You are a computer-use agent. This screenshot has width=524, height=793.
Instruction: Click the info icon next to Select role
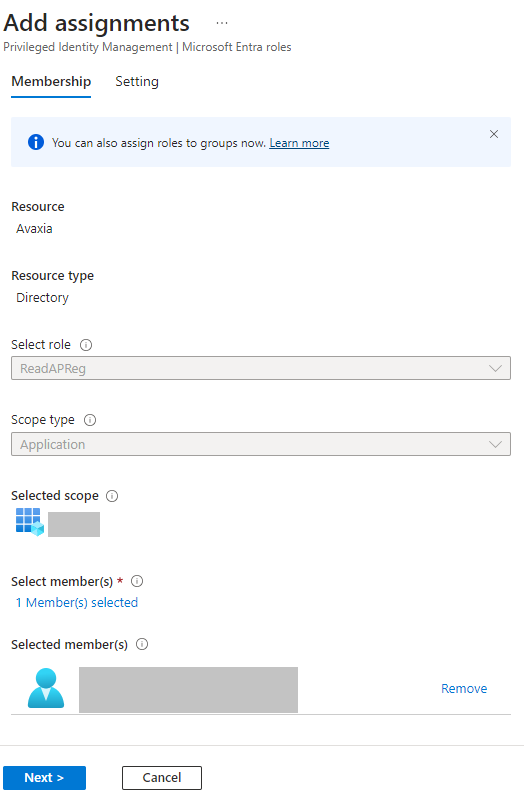pyautogui.click(x=86, y=345)
